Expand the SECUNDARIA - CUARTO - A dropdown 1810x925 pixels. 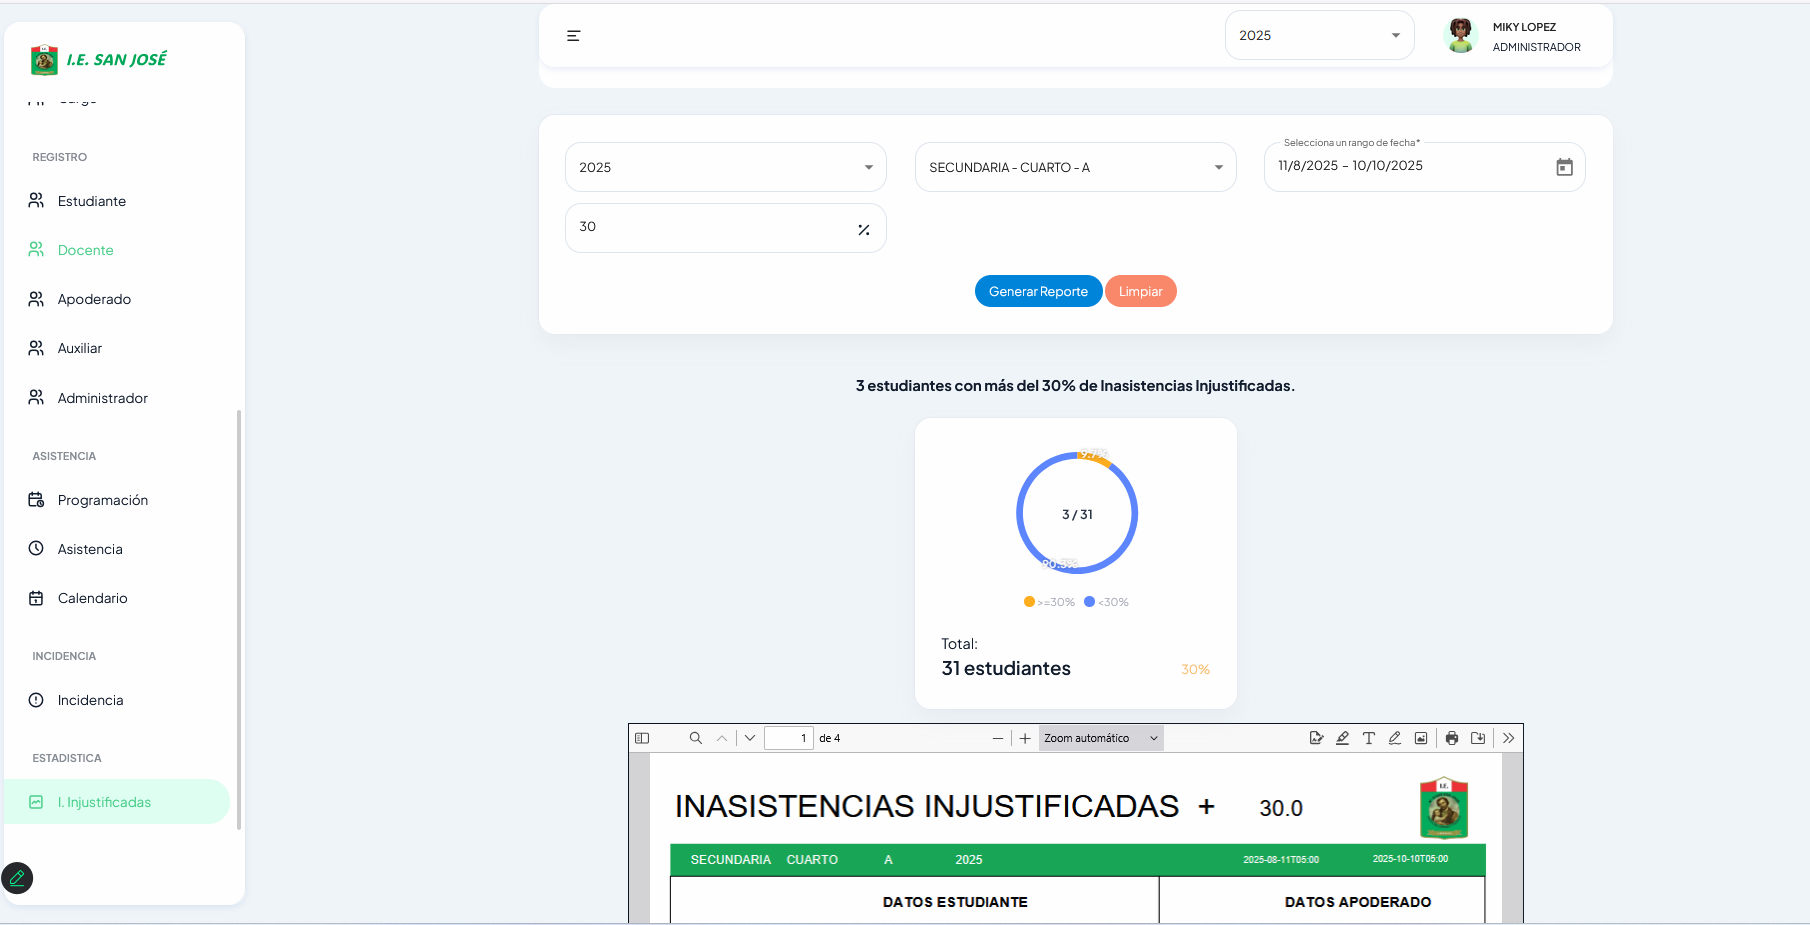1075,167
